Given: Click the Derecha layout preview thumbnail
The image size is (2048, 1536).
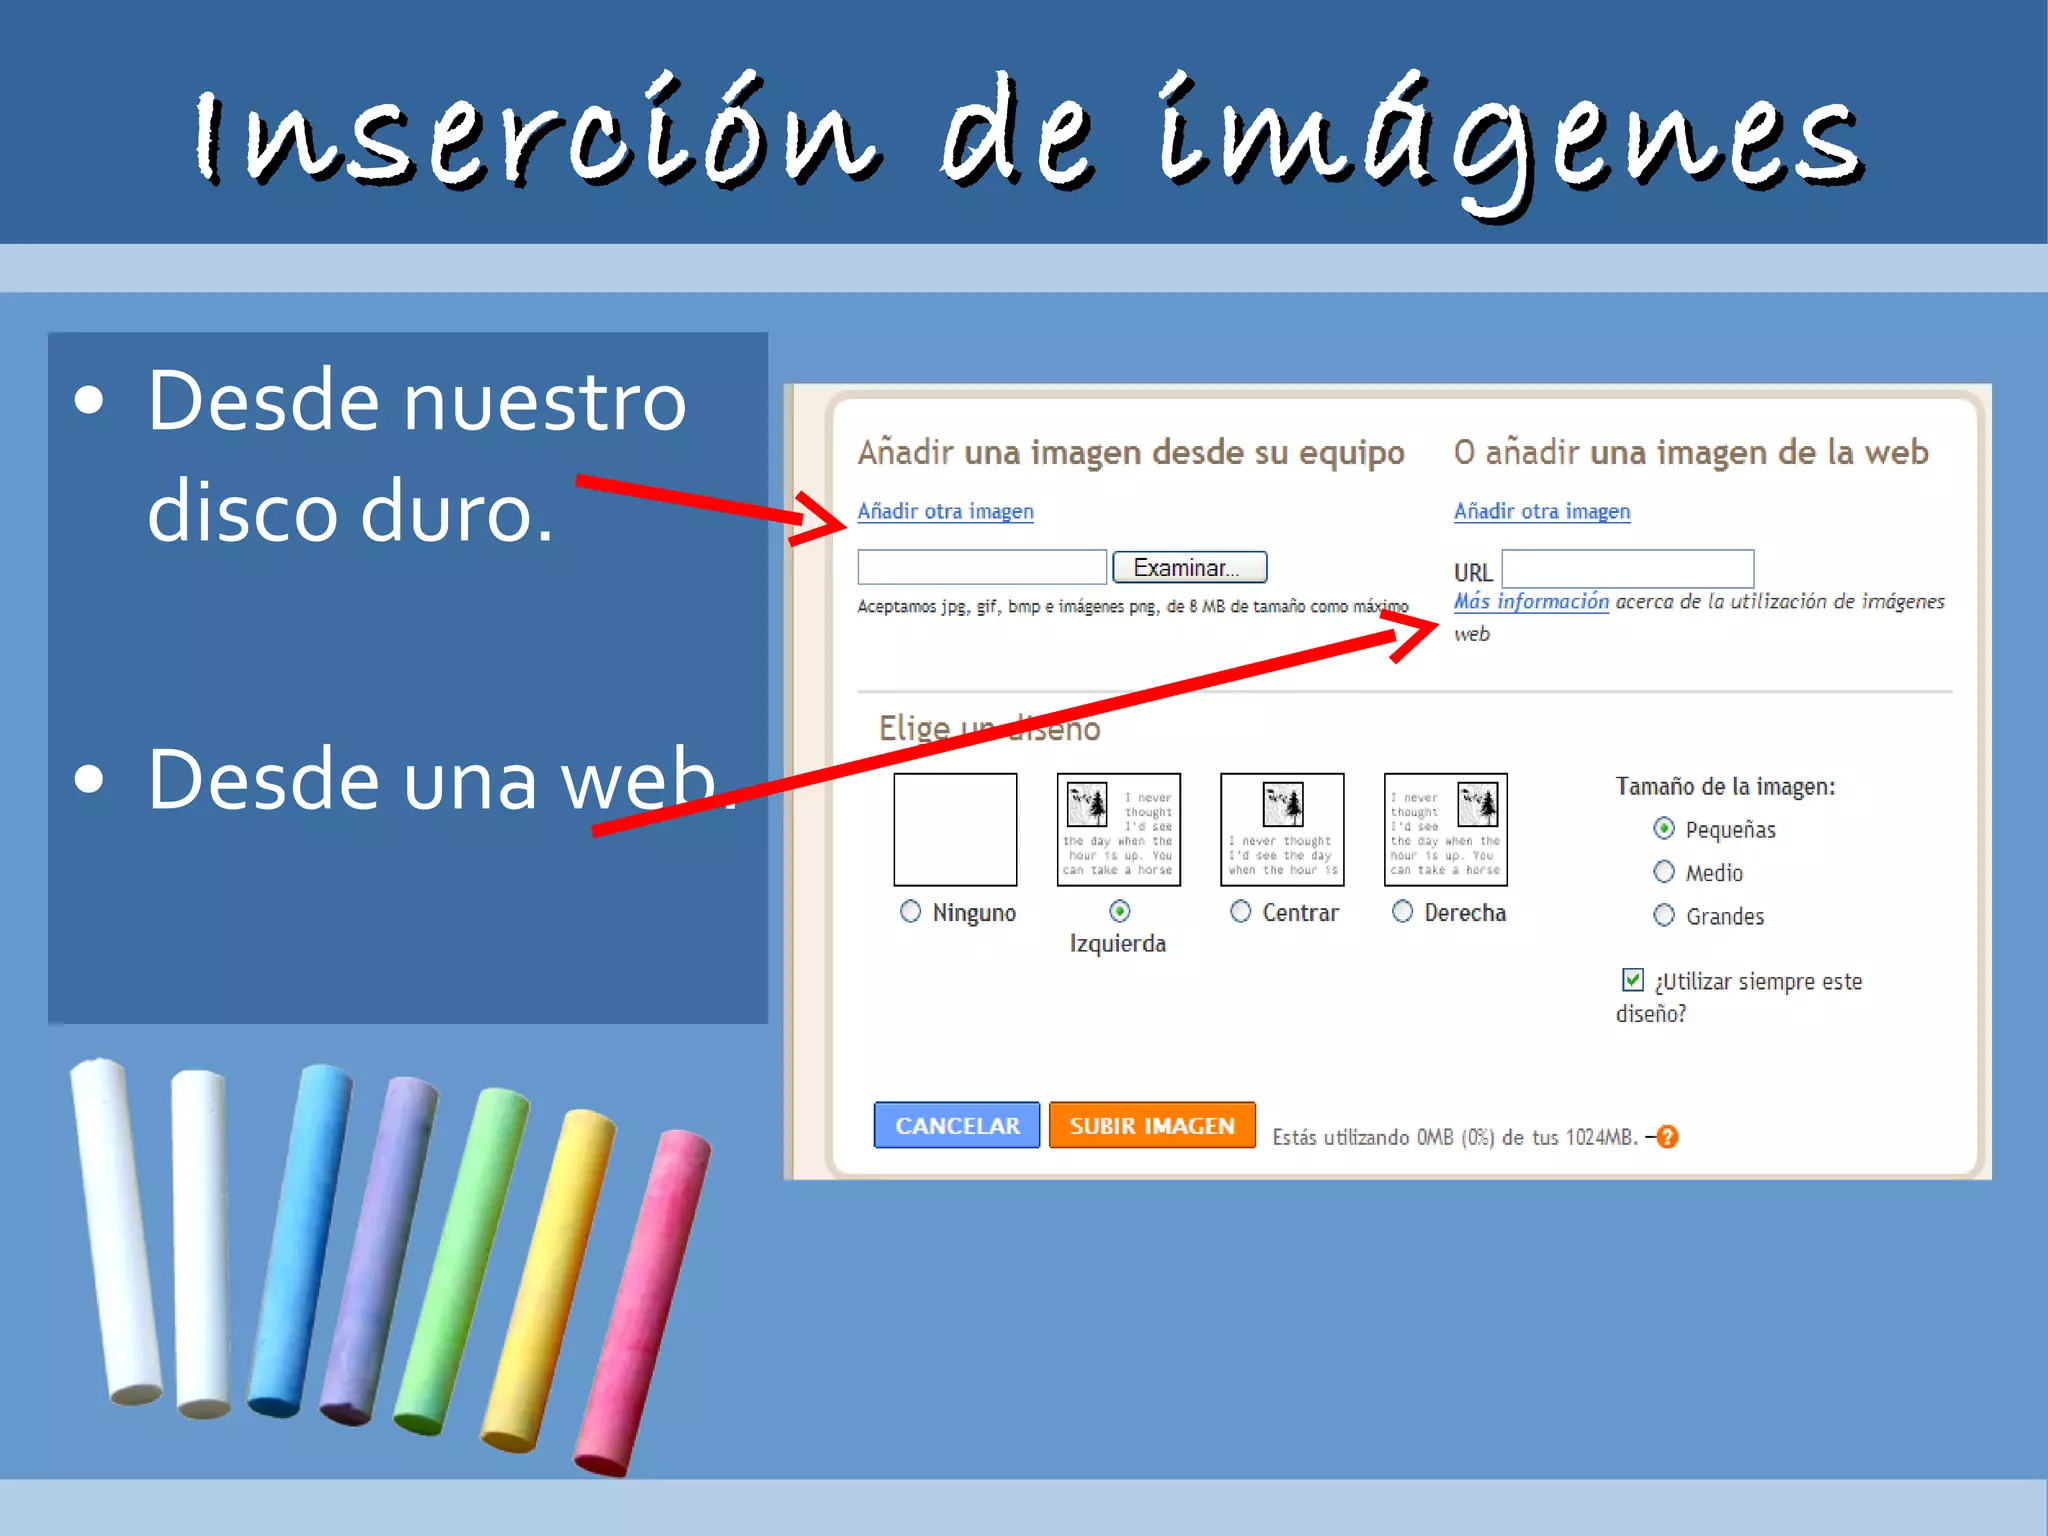Looking at the screenshot, I should [1446, 829].
